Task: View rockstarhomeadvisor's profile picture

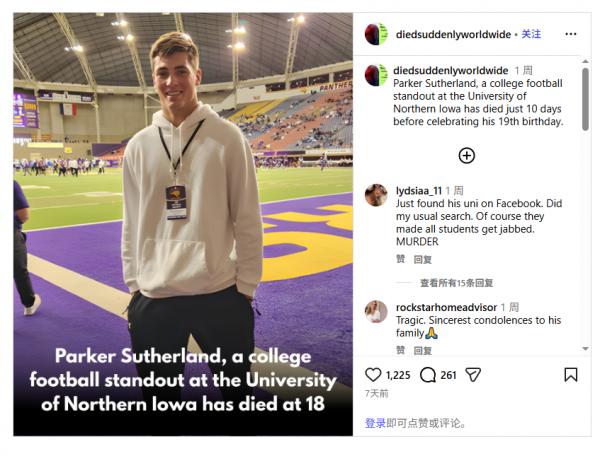Action: point(376,311)
